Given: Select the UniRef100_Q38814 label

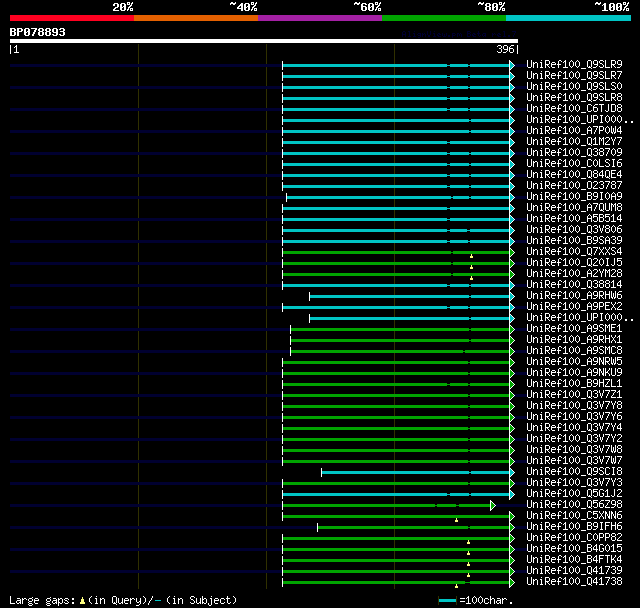Looking at the screenshot, I should [x=574, y=284].
